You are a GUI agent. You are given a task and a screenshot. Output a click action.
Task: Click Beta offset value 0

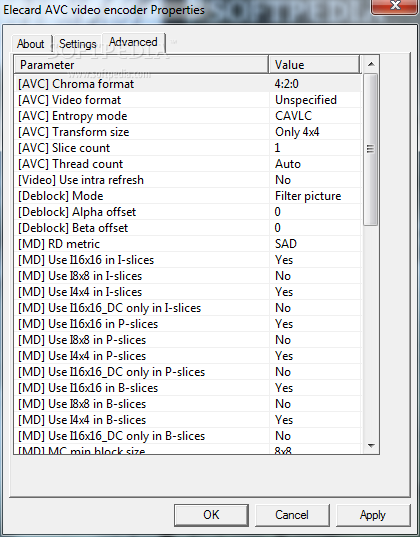pos(277,228)
